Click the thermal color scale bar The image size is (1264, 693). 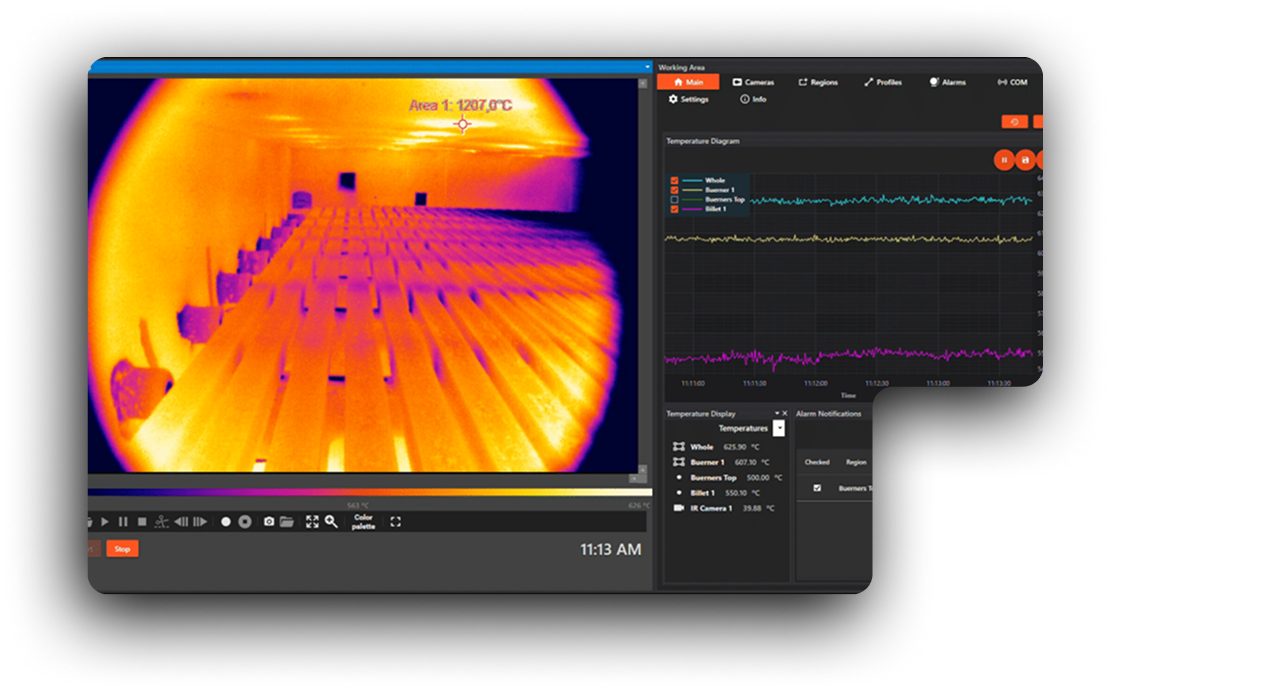point(360,492)
